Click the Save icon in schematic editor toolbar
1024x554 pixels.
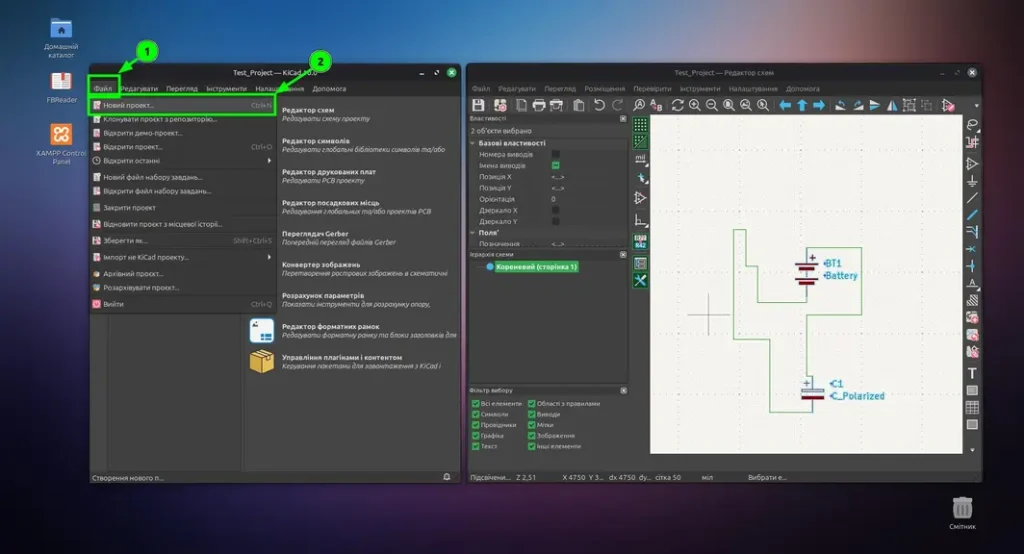478,105
